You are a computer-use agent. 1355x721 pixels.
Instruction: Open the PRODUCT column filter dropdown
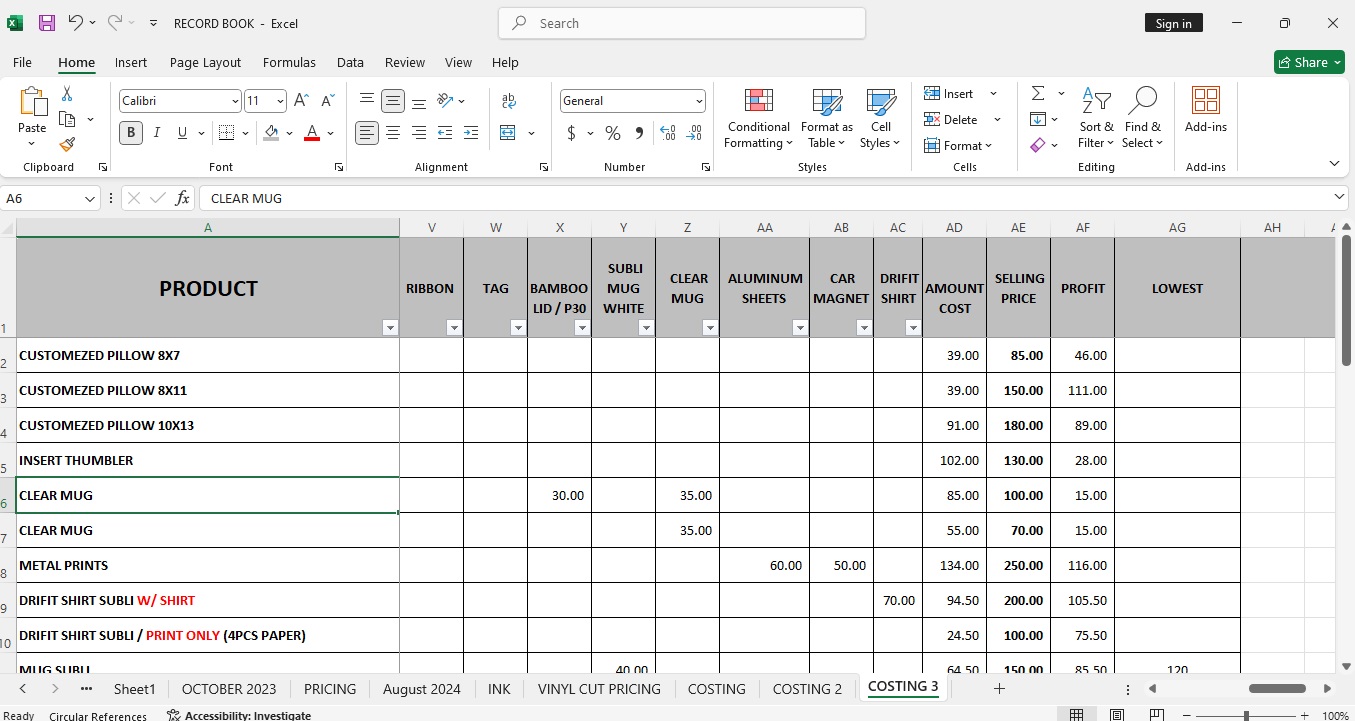(x=390, y=328)
